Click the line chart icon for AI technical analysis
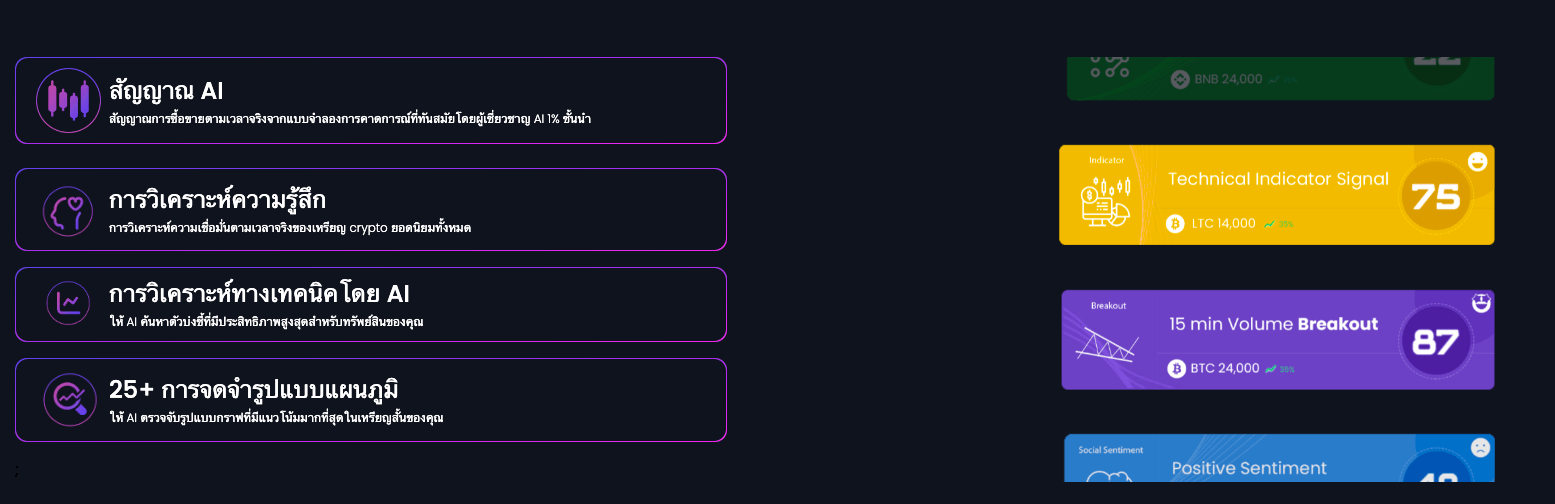 click(x=68, y=303)
